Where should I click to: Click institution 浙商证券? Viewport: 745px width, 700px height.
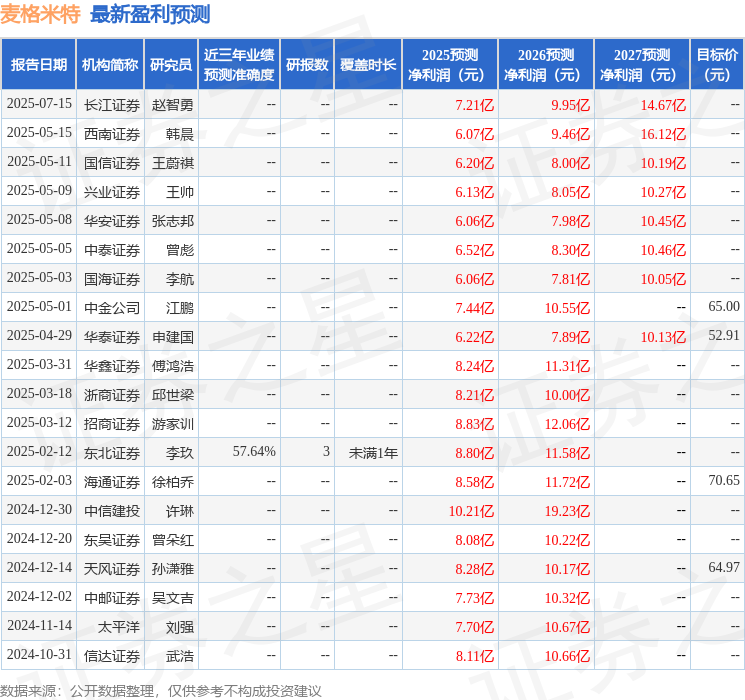point(112,395)
